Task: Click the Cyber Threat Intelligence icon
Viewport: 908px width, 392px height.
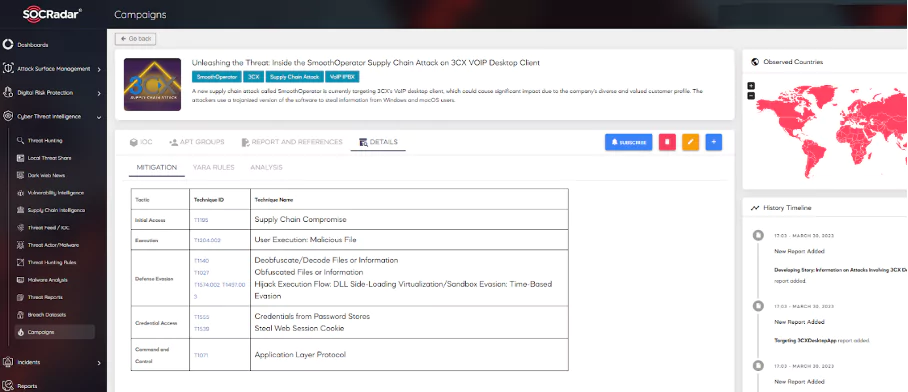Action: click(x=8, y=116)
